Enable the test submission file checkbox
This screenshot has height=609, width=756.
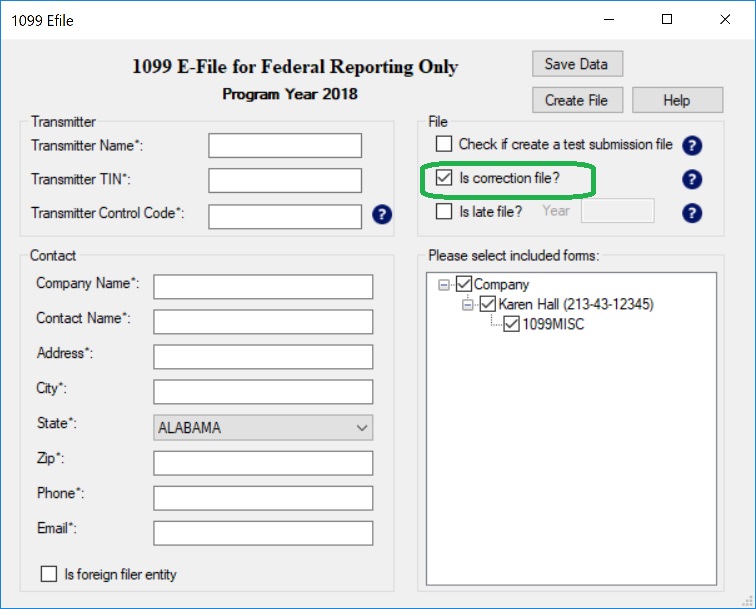point(444,145)
